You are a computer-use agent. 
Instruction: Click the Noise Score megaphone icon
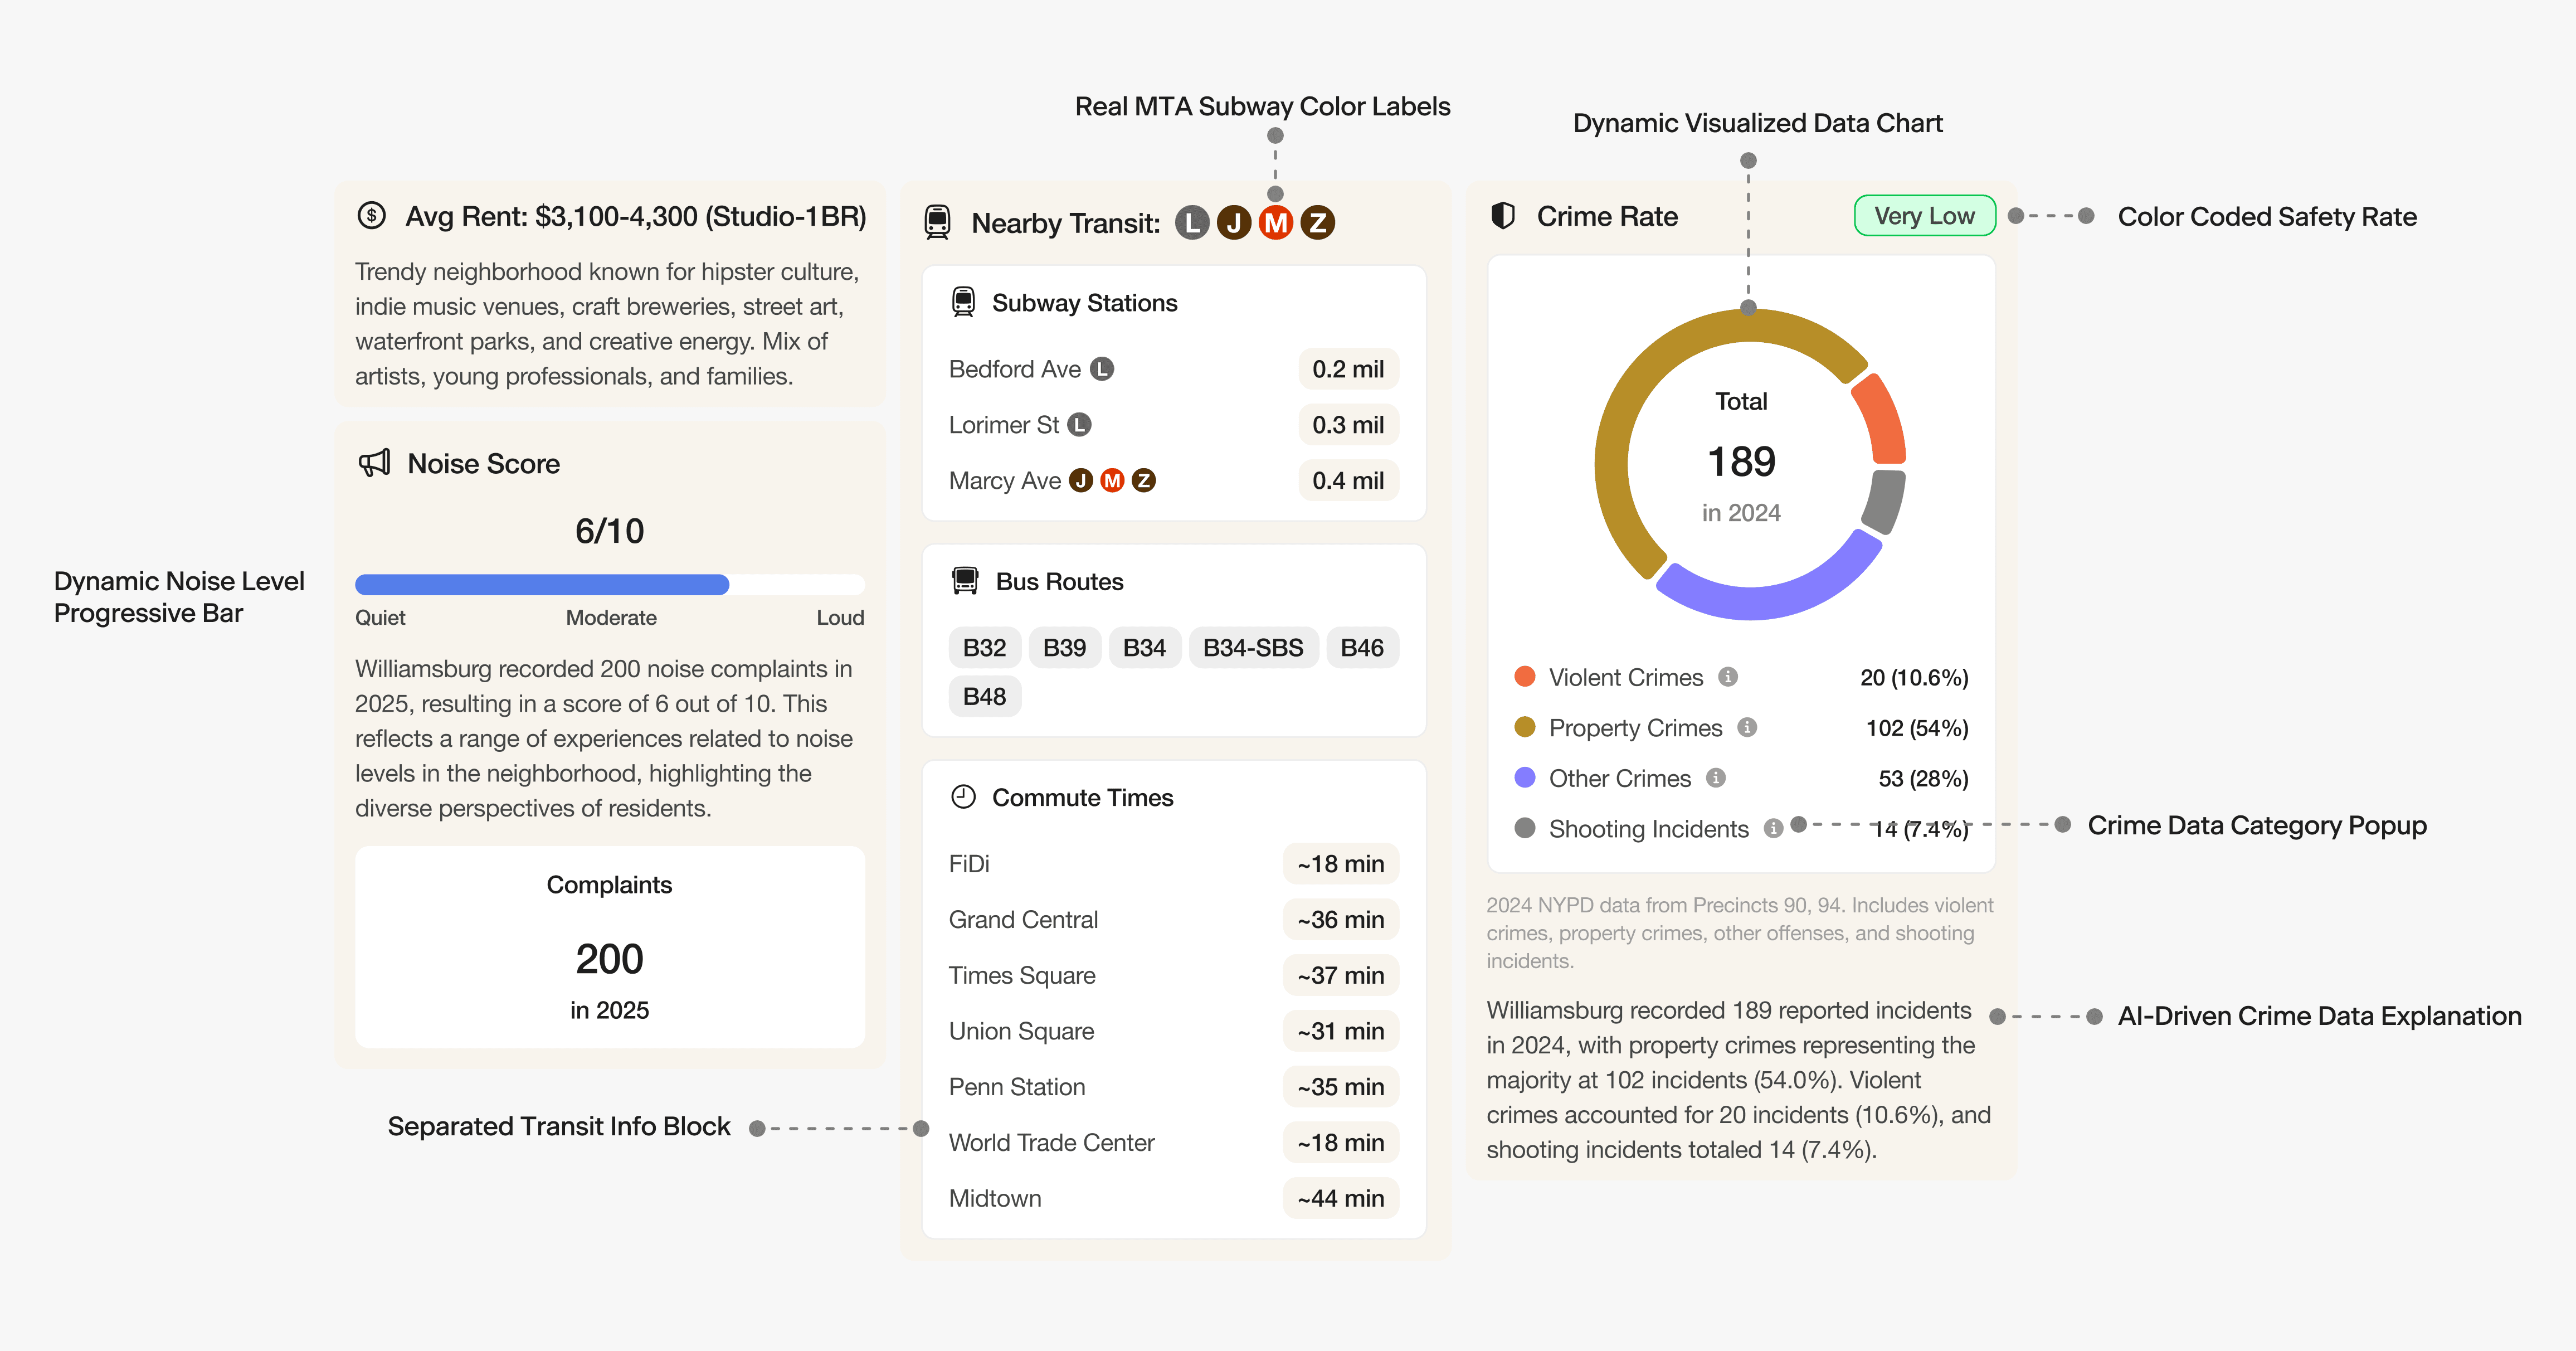(x=374, y=463)
